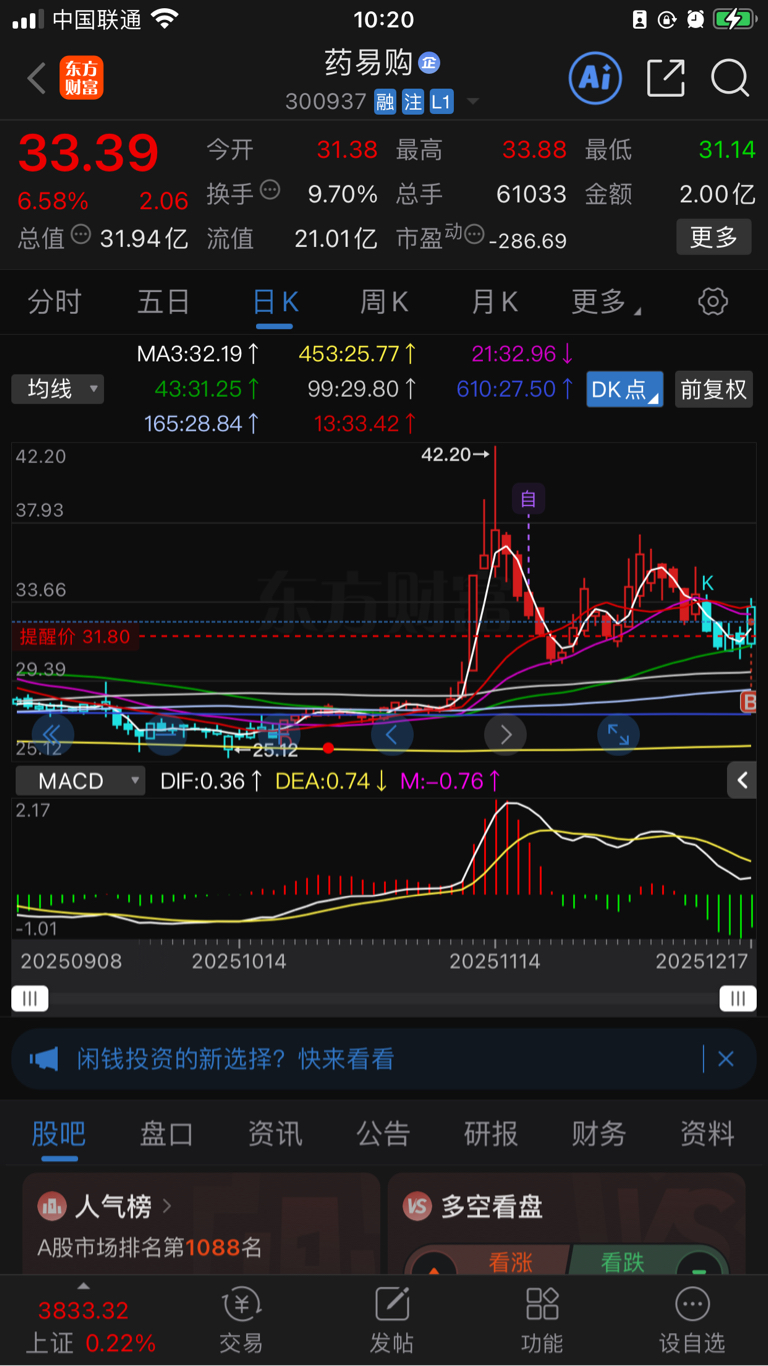The height and width of the screenshot is (1366, 768).
Task: Tap the 正 badge beside 药易购
Action: (429, 63)
